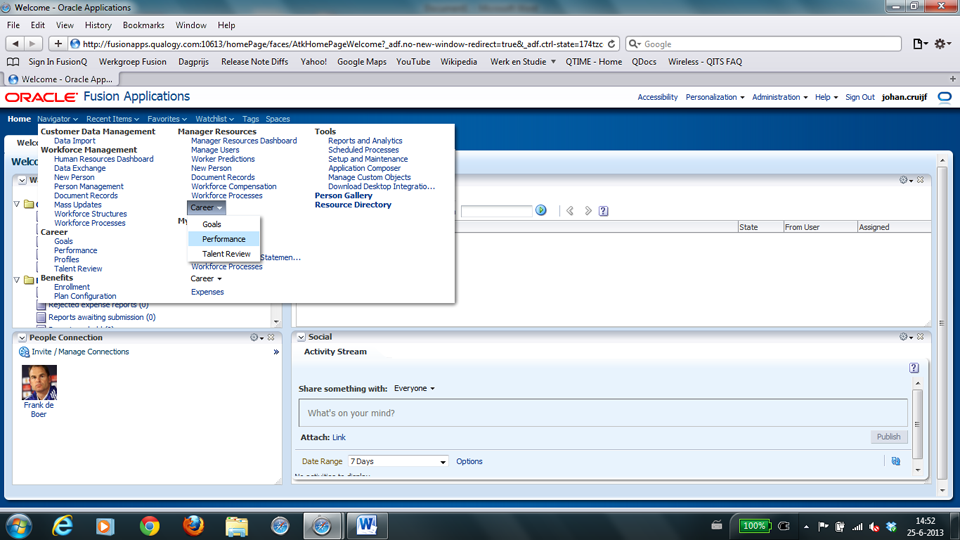Image resolution: width=960 pixels, height=540 pixels.
Task: Click the Plan Configuration link under Benefits
Action: [85, 296]
